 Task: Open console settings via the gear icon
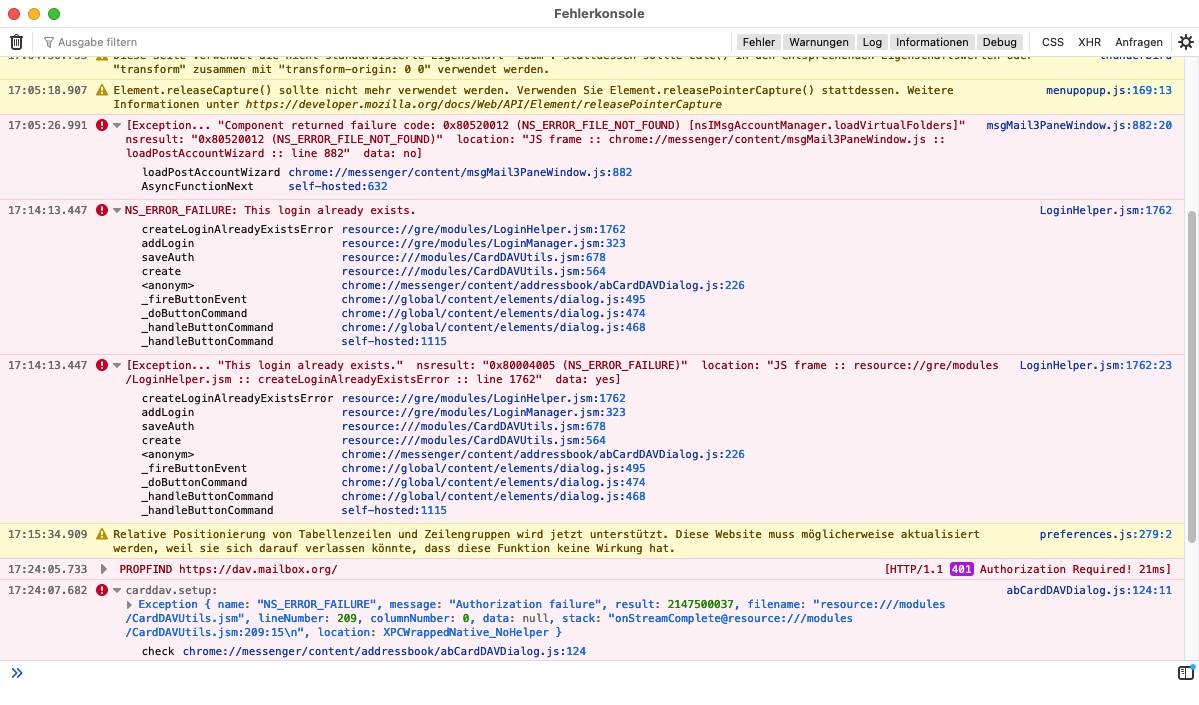coord(1185,42)
